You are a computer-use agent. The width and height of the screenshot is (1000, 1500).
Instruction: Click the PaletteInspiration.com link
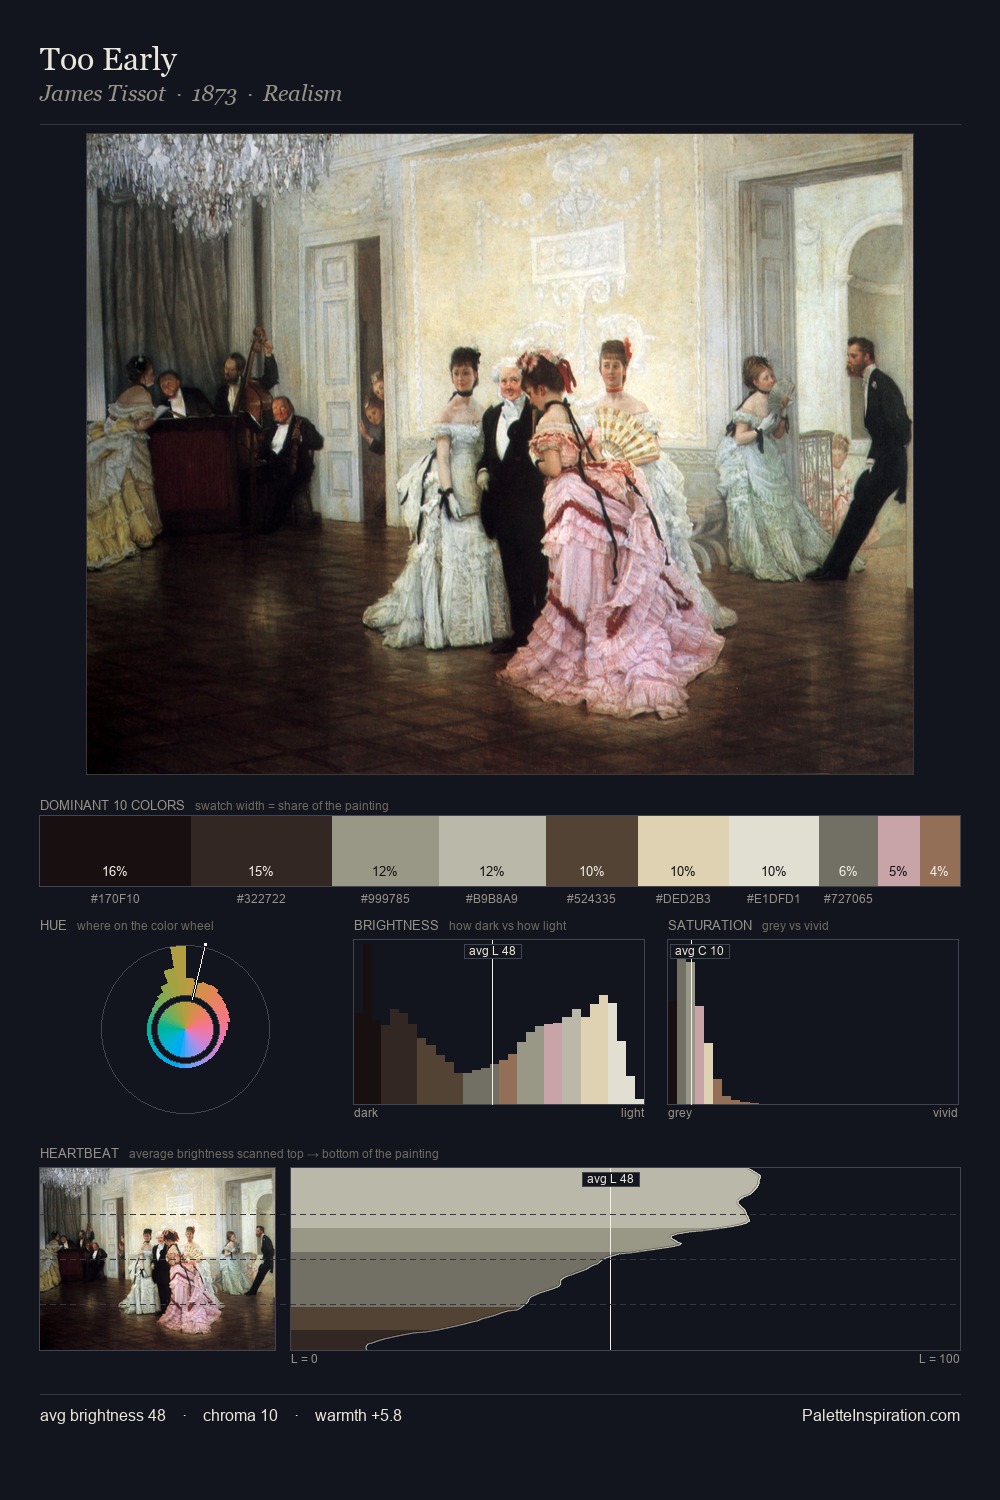click(x=881, y=1415)
